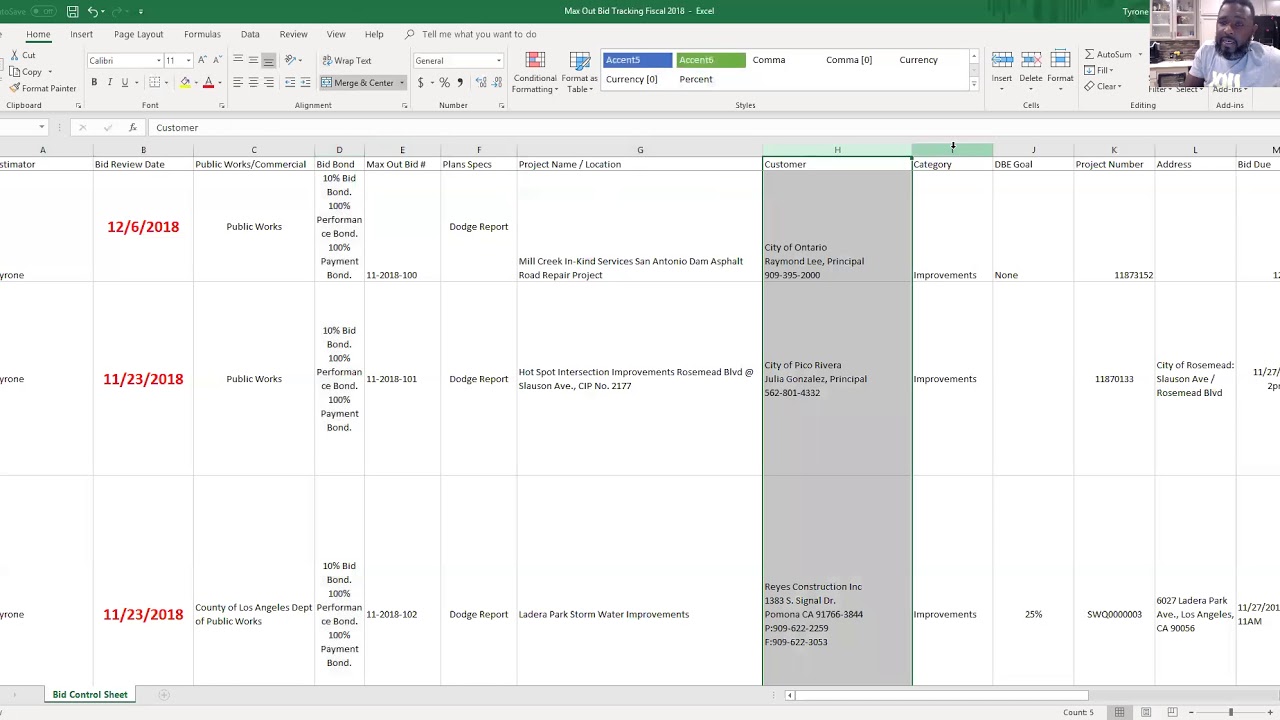The width and height of the screenshot is (1280, 720).
Task: Apply the Currency [0] cell style
Action: (632, 79)
